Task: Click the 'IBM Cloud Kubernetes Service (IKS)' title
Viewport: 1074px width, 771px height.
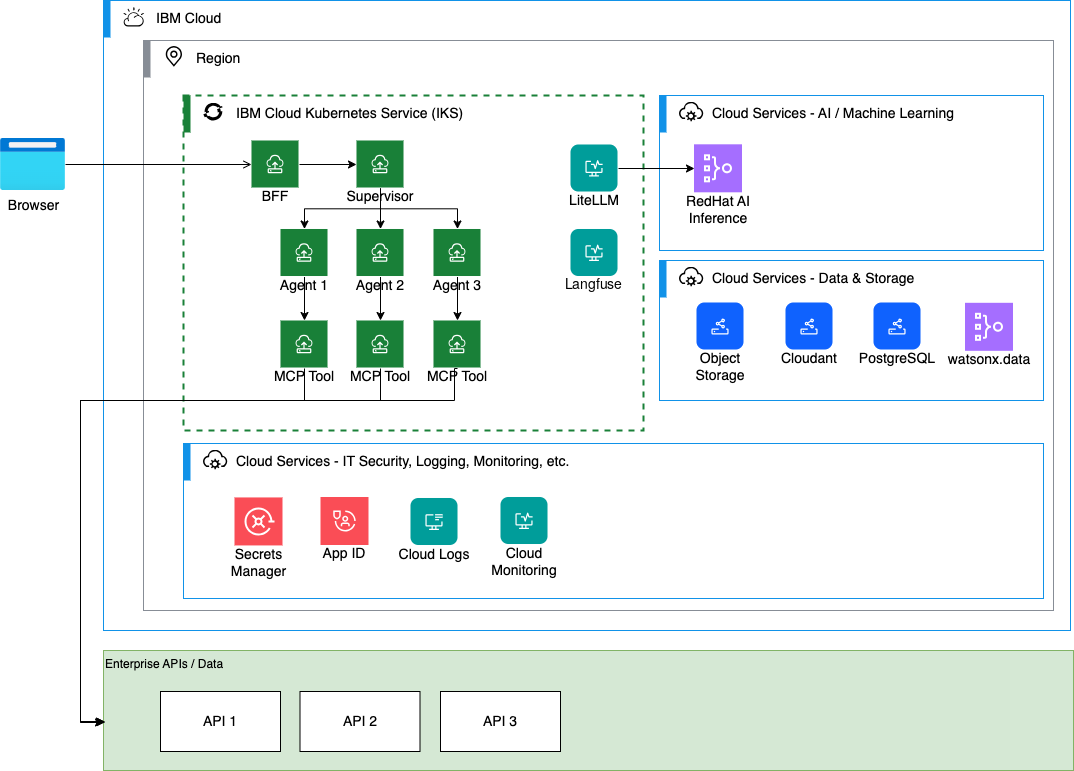Action: (349, 113)
